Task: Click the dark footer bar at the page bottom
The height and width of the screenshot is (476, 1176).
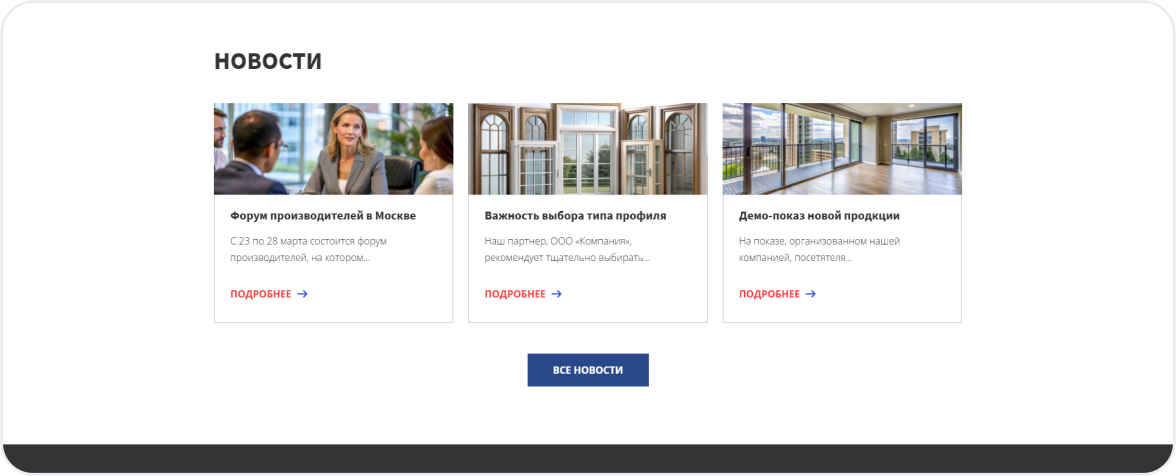Action: click(x=588, y=458)
